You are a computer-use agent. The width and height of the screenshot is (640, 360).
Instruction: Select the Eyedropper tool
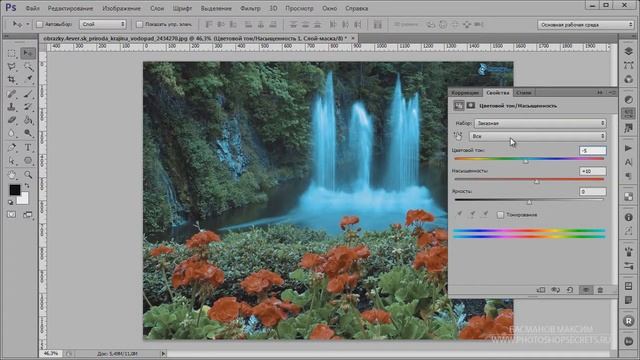(28, 80)
